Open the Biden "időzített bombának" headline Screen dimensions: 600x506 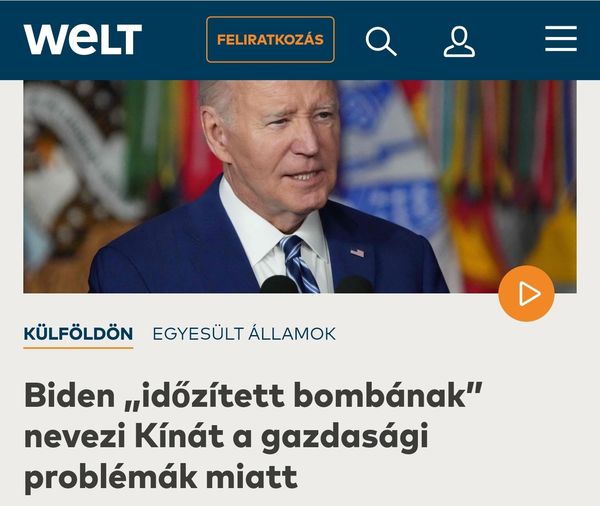tap(253, 437)
